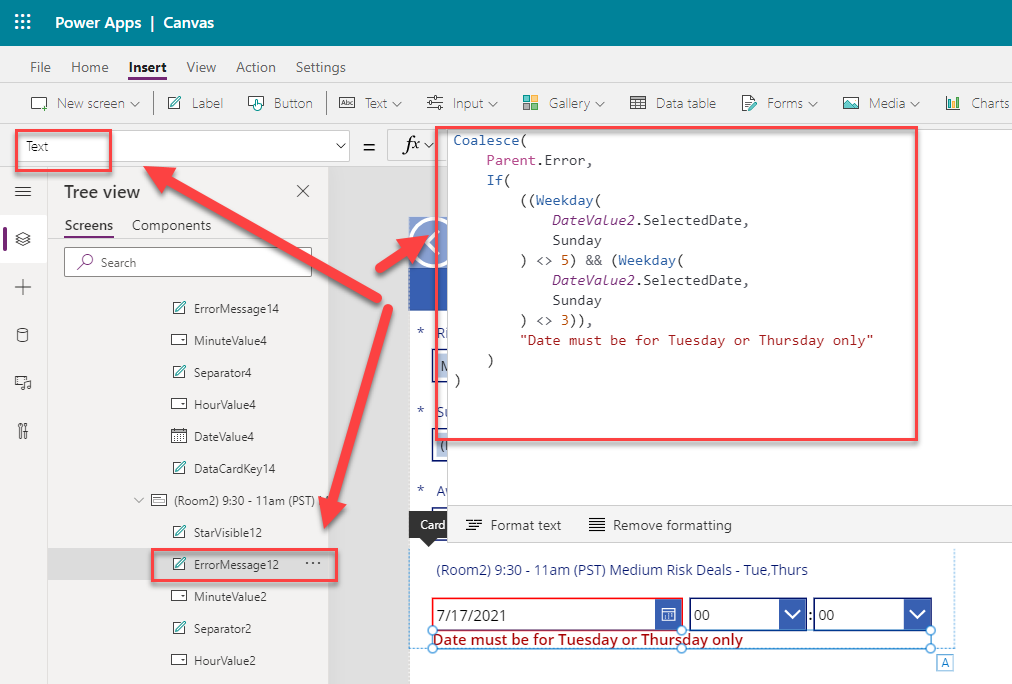The height and width of the screenshot is (684, 1012).
Task: Select ErrorMessage14 in the tree
Action: 236,308
